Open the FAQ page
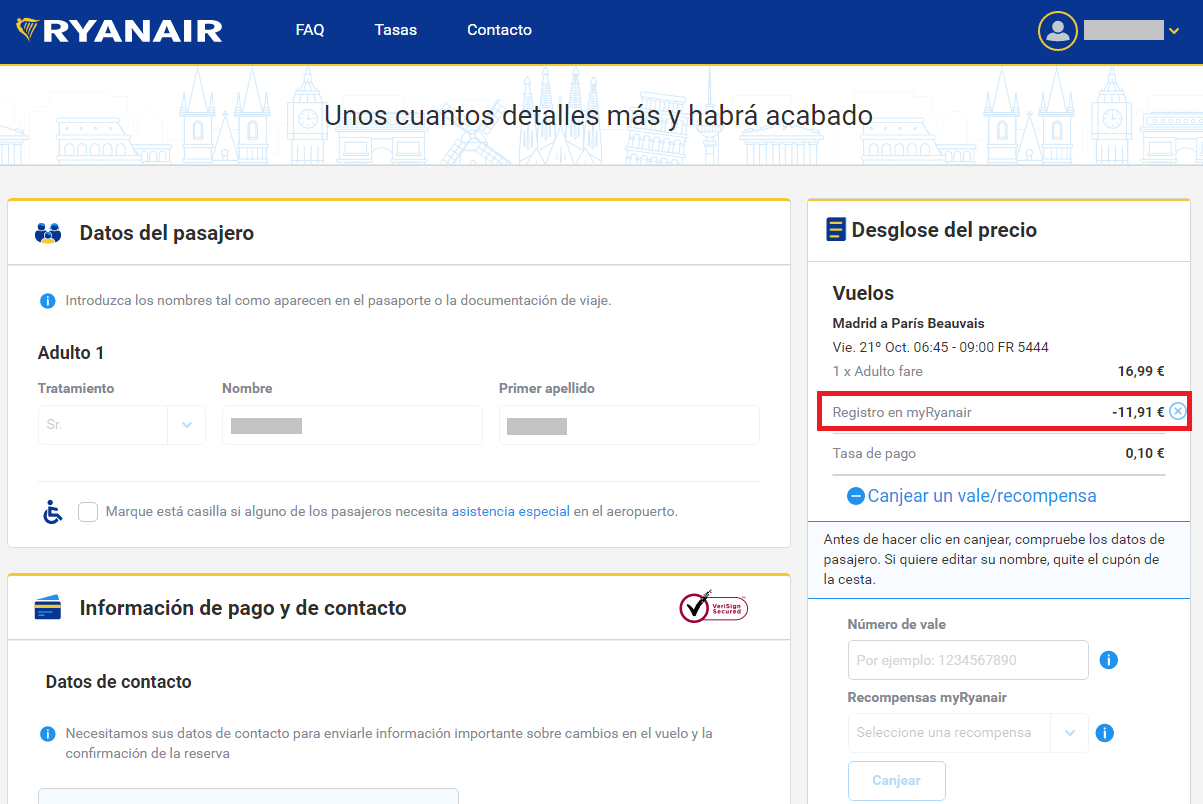 pos(310,30)
